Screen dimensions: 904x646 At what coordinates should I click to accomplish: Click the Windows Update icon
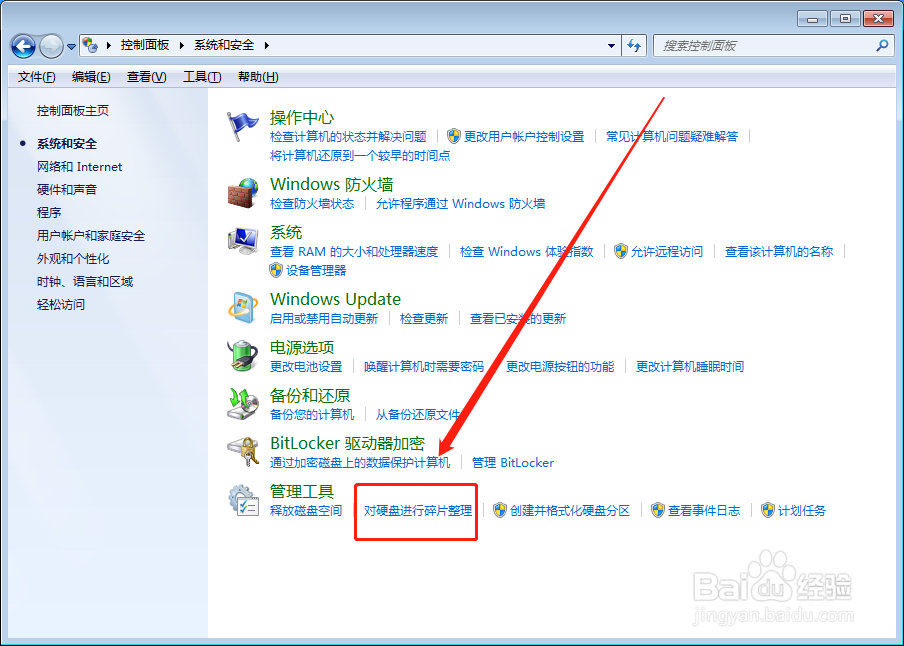243,308
